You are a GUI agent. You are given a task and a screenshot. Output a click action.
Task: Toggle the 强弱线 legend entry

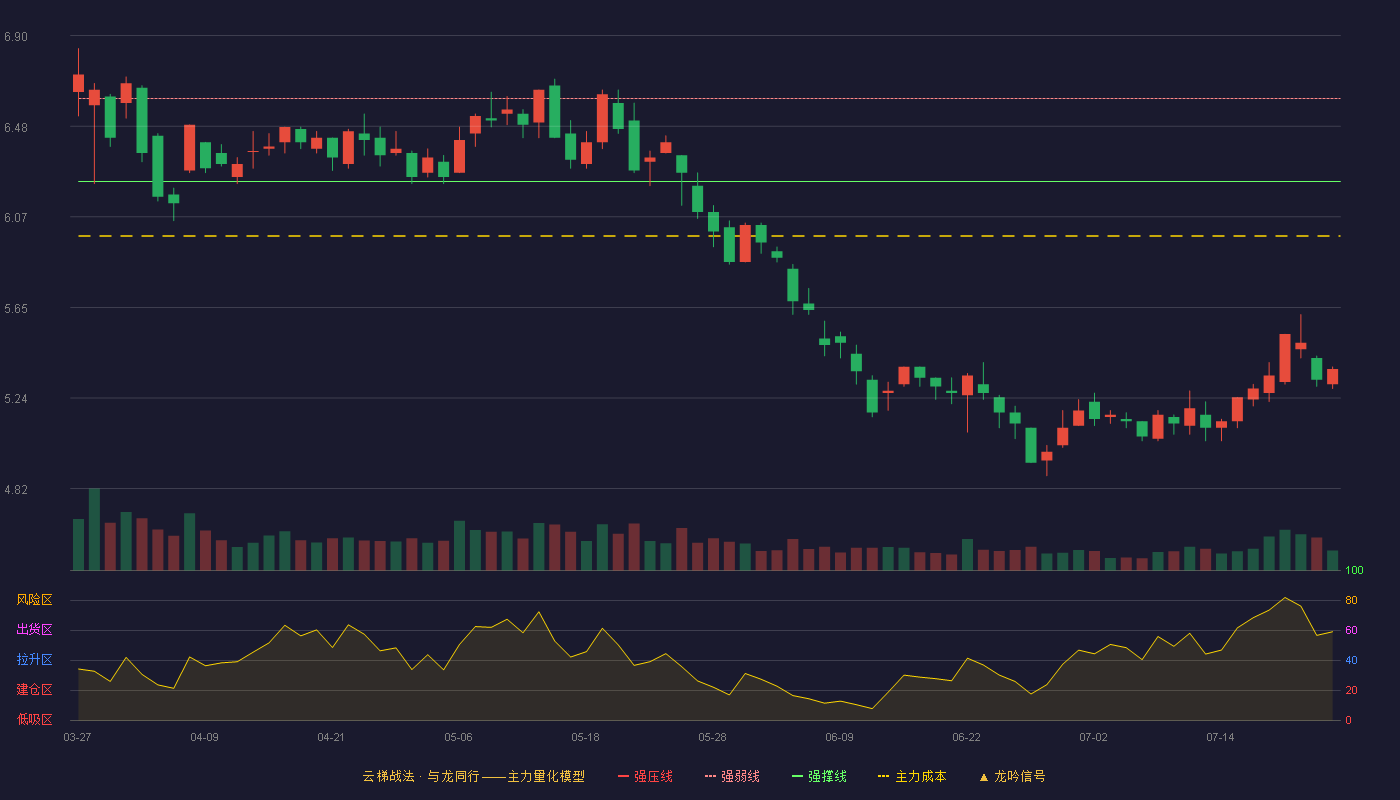pos(732,776)
